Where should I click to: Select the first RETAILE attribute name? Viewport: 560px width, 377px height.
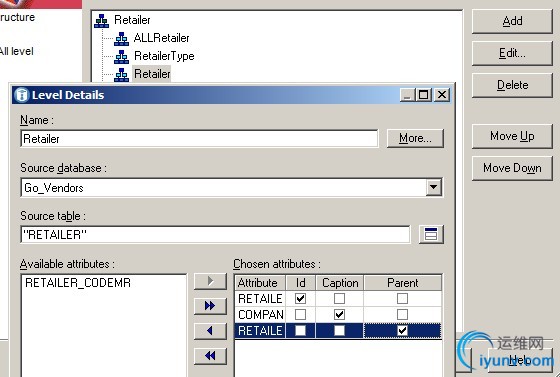click(260, 298)
